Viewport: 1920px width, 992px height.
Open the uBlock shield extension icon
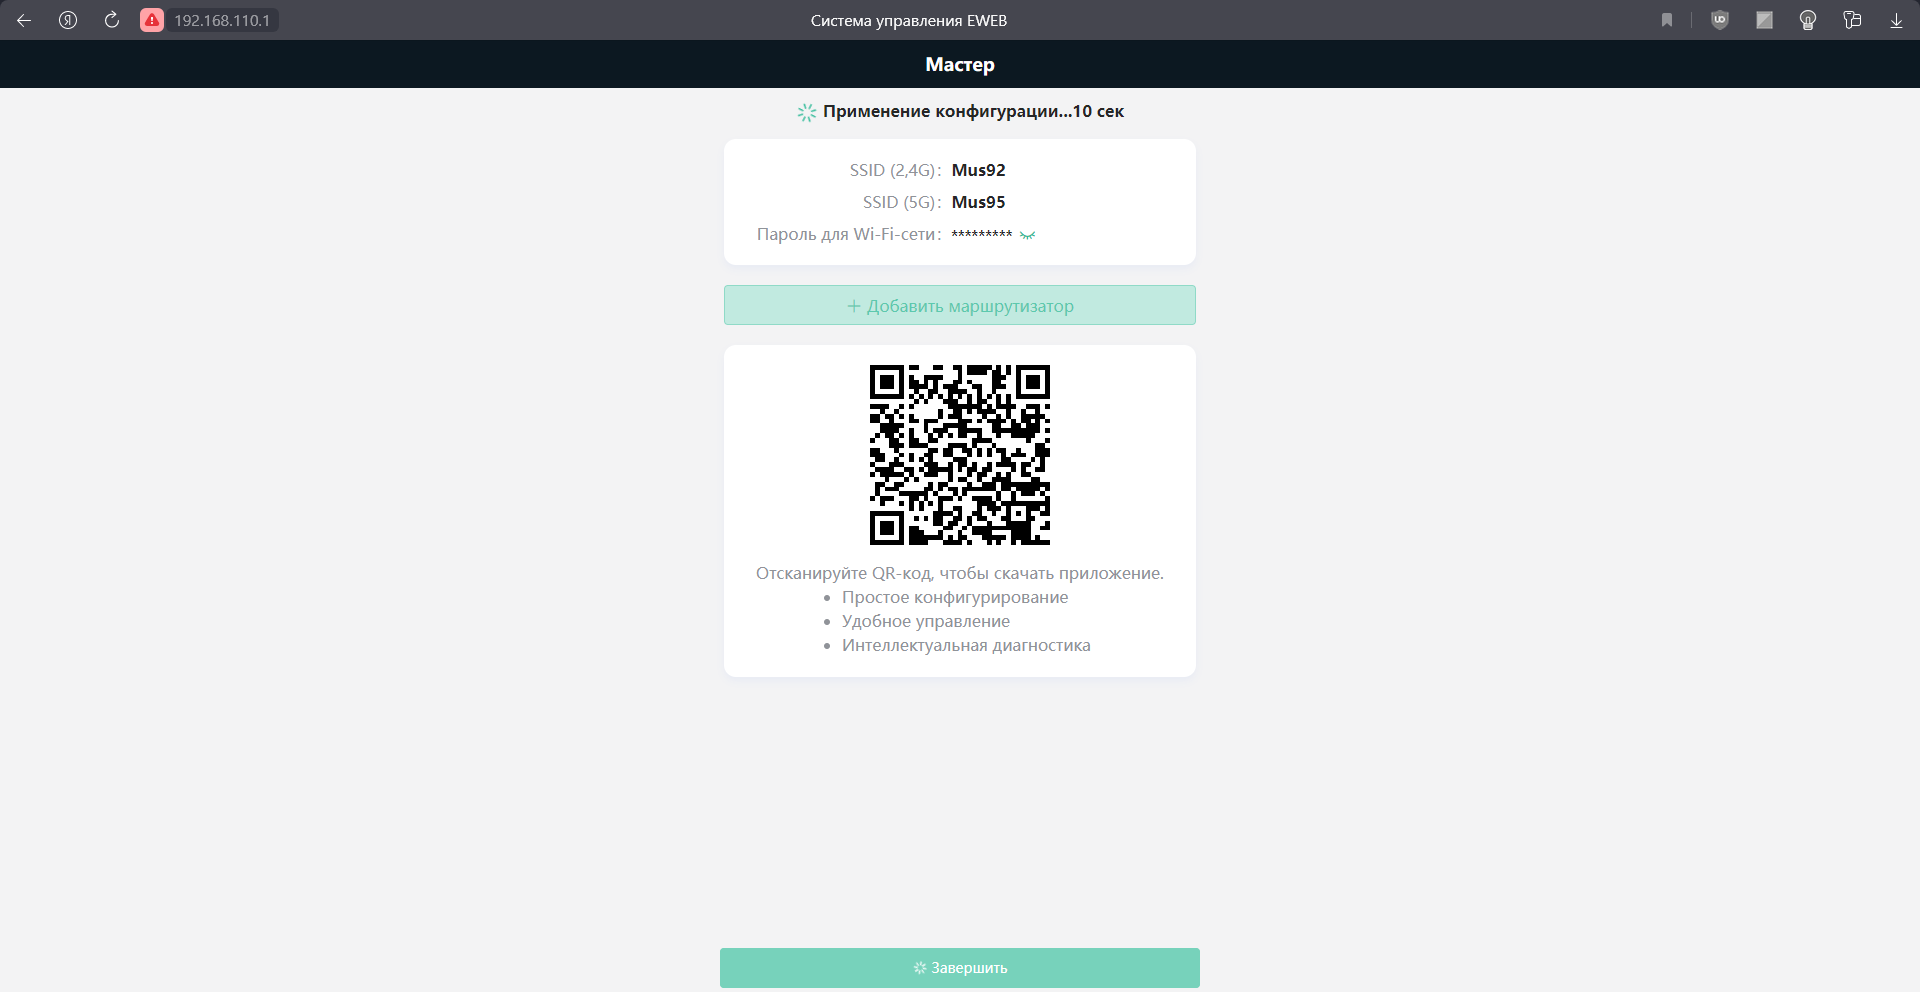(1720, 20)
